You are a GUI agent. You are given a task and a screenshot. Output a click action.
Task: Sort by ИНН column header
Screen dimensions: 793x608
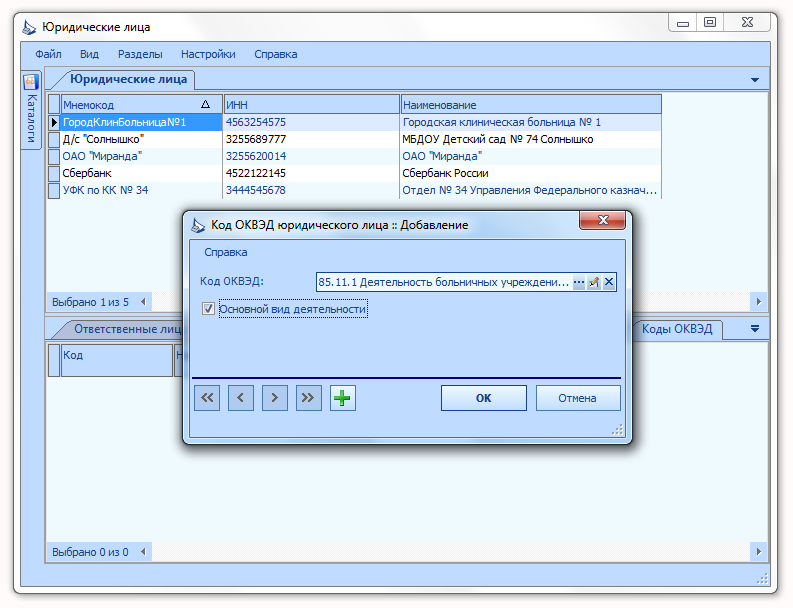click(x=311, y=104)
